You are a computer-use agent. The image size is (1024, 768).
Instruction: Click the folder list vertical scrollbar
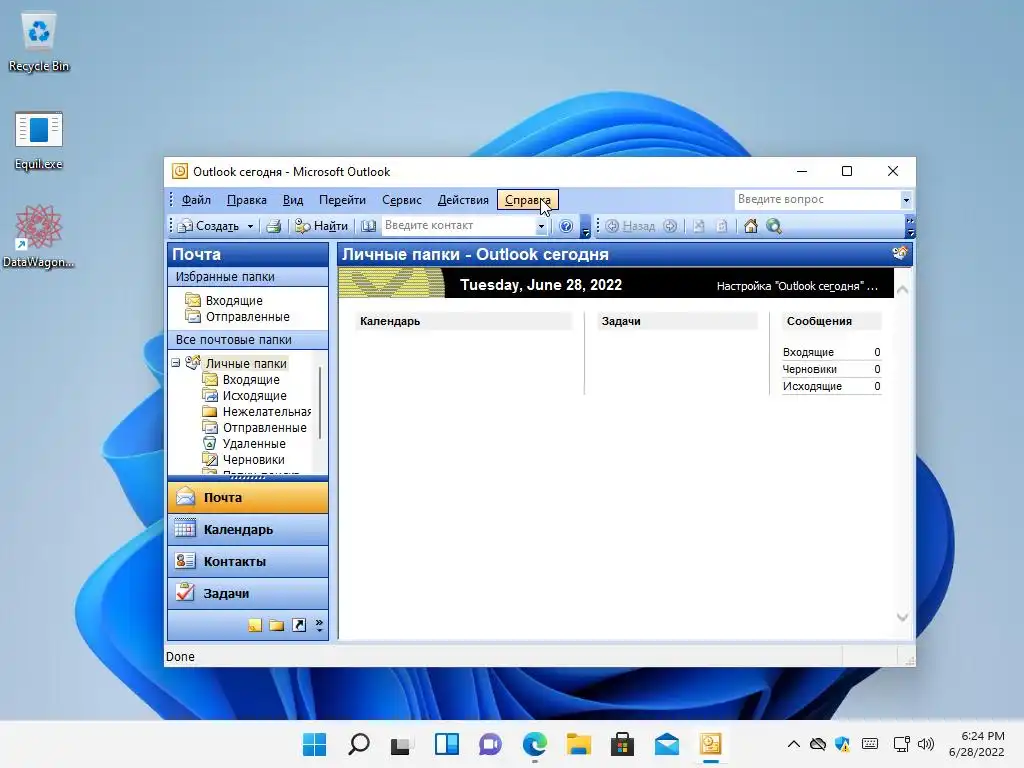[x=320, y=403]
